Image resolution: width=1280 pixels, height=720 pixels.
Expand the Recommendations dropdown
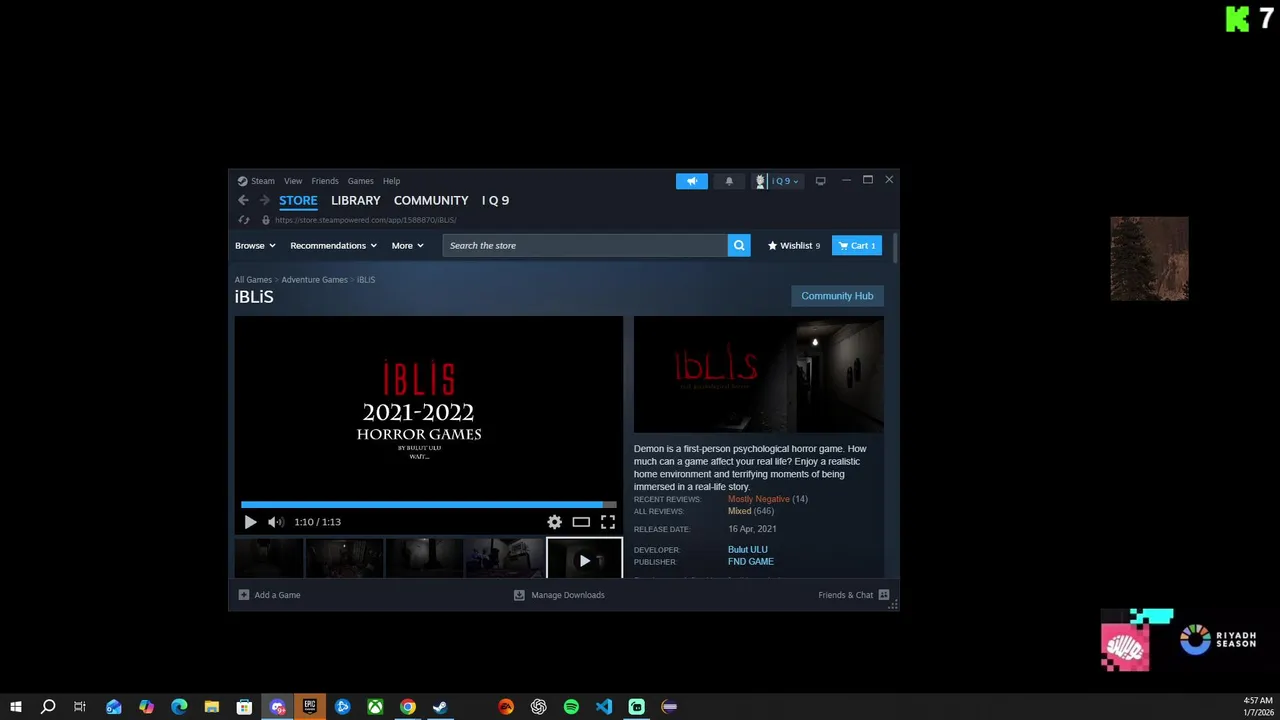(333, 245)
